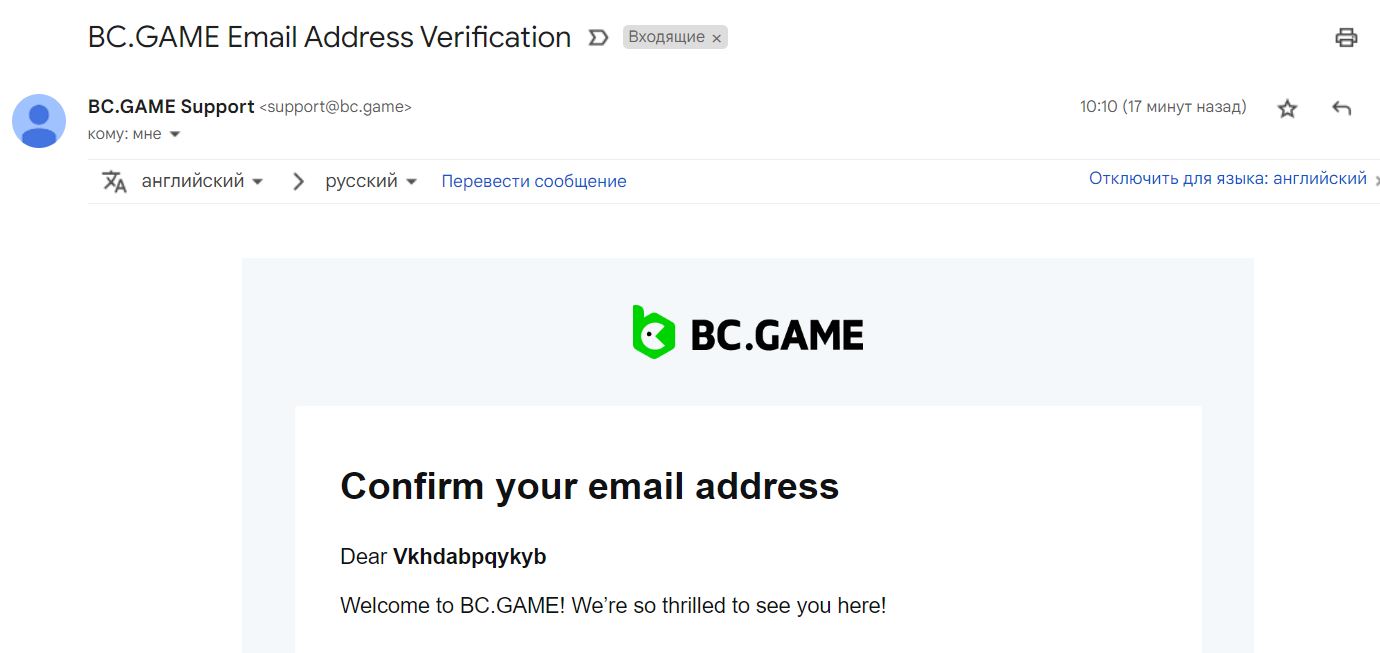
Task: Click the sender name BC.GAME Support
Action: [171, 107]
